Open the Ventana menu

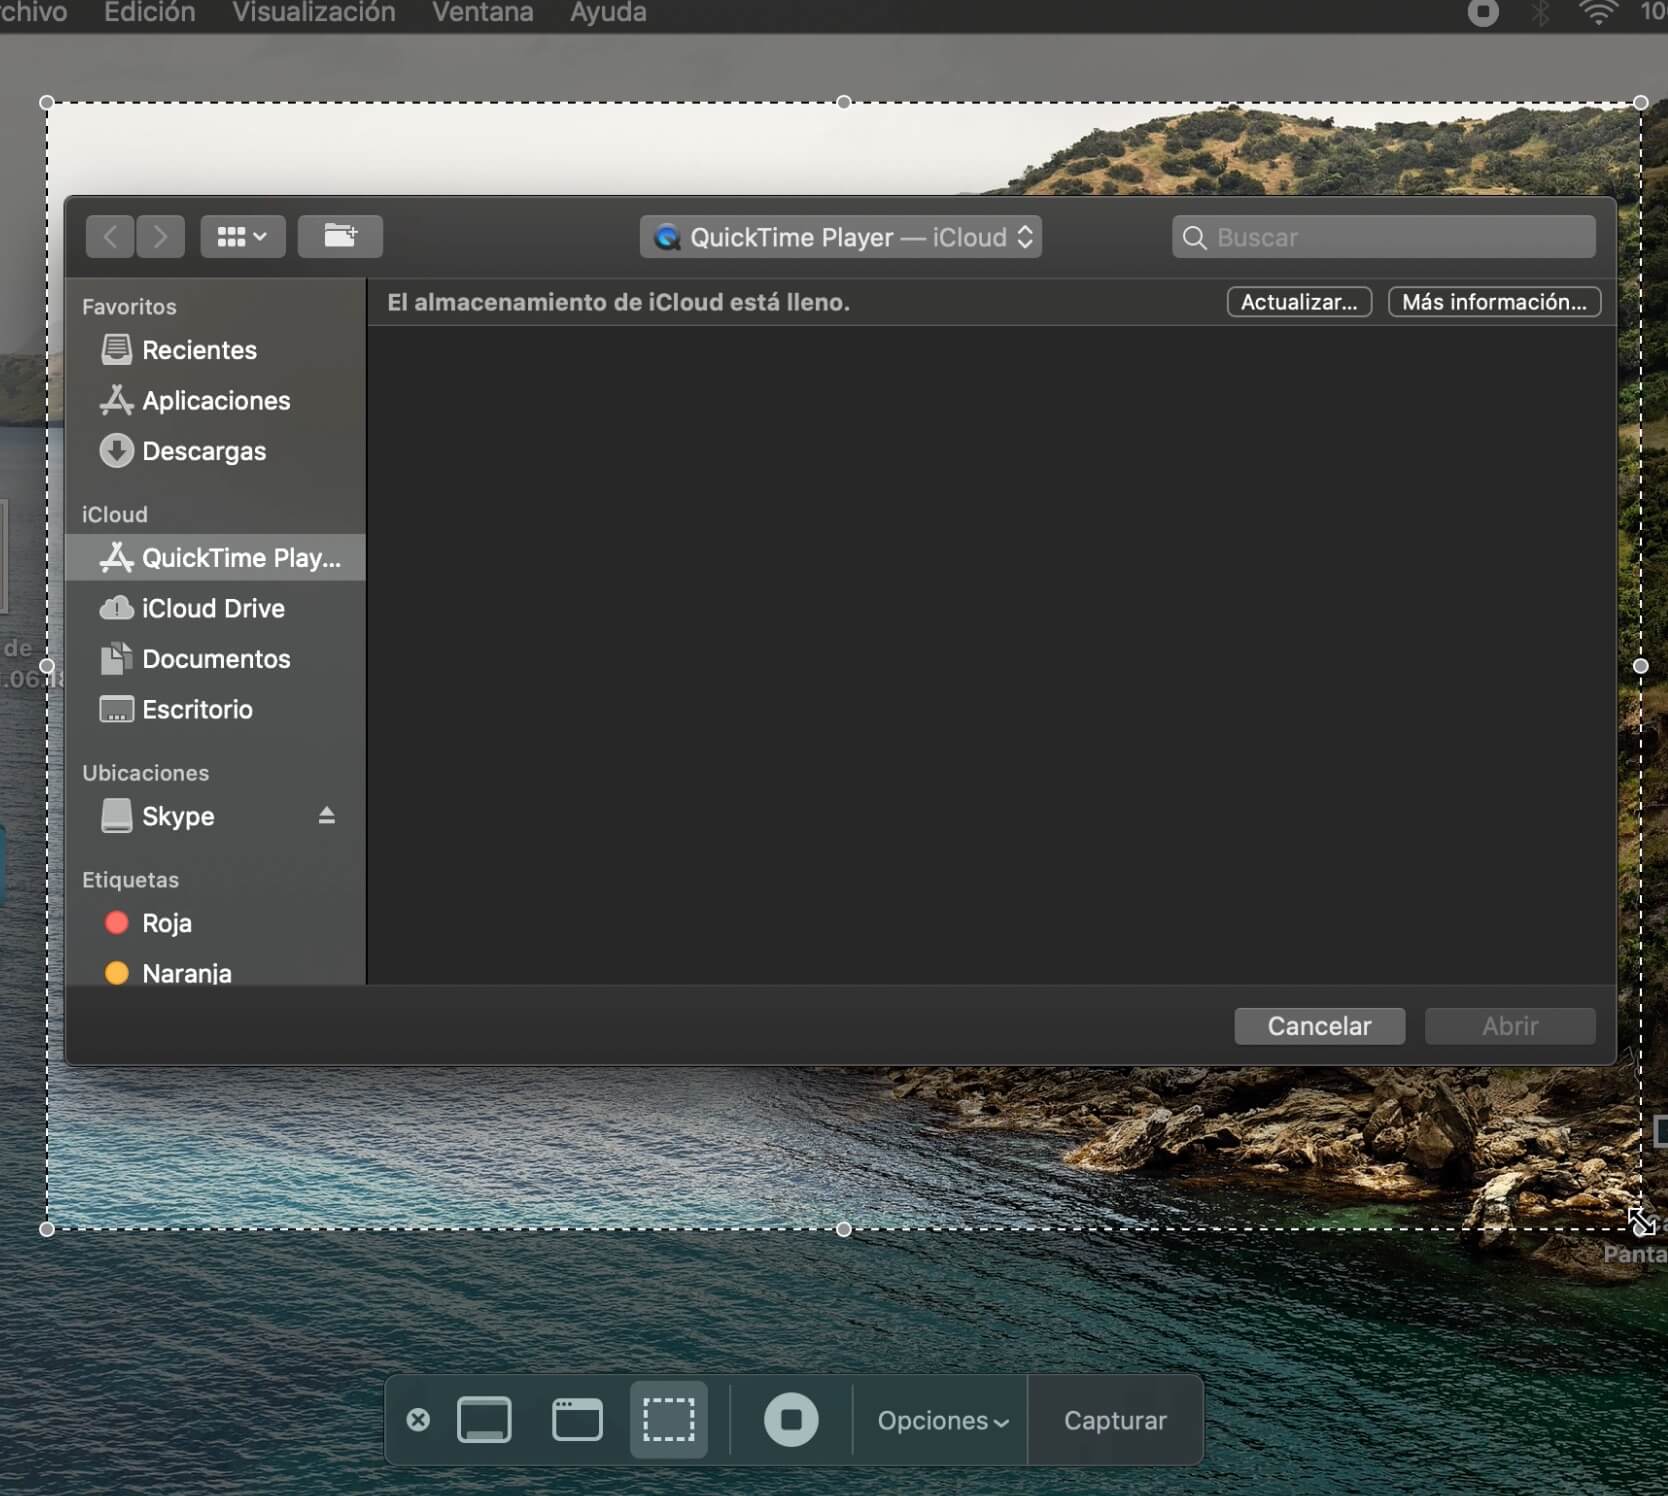coord(483,13)
